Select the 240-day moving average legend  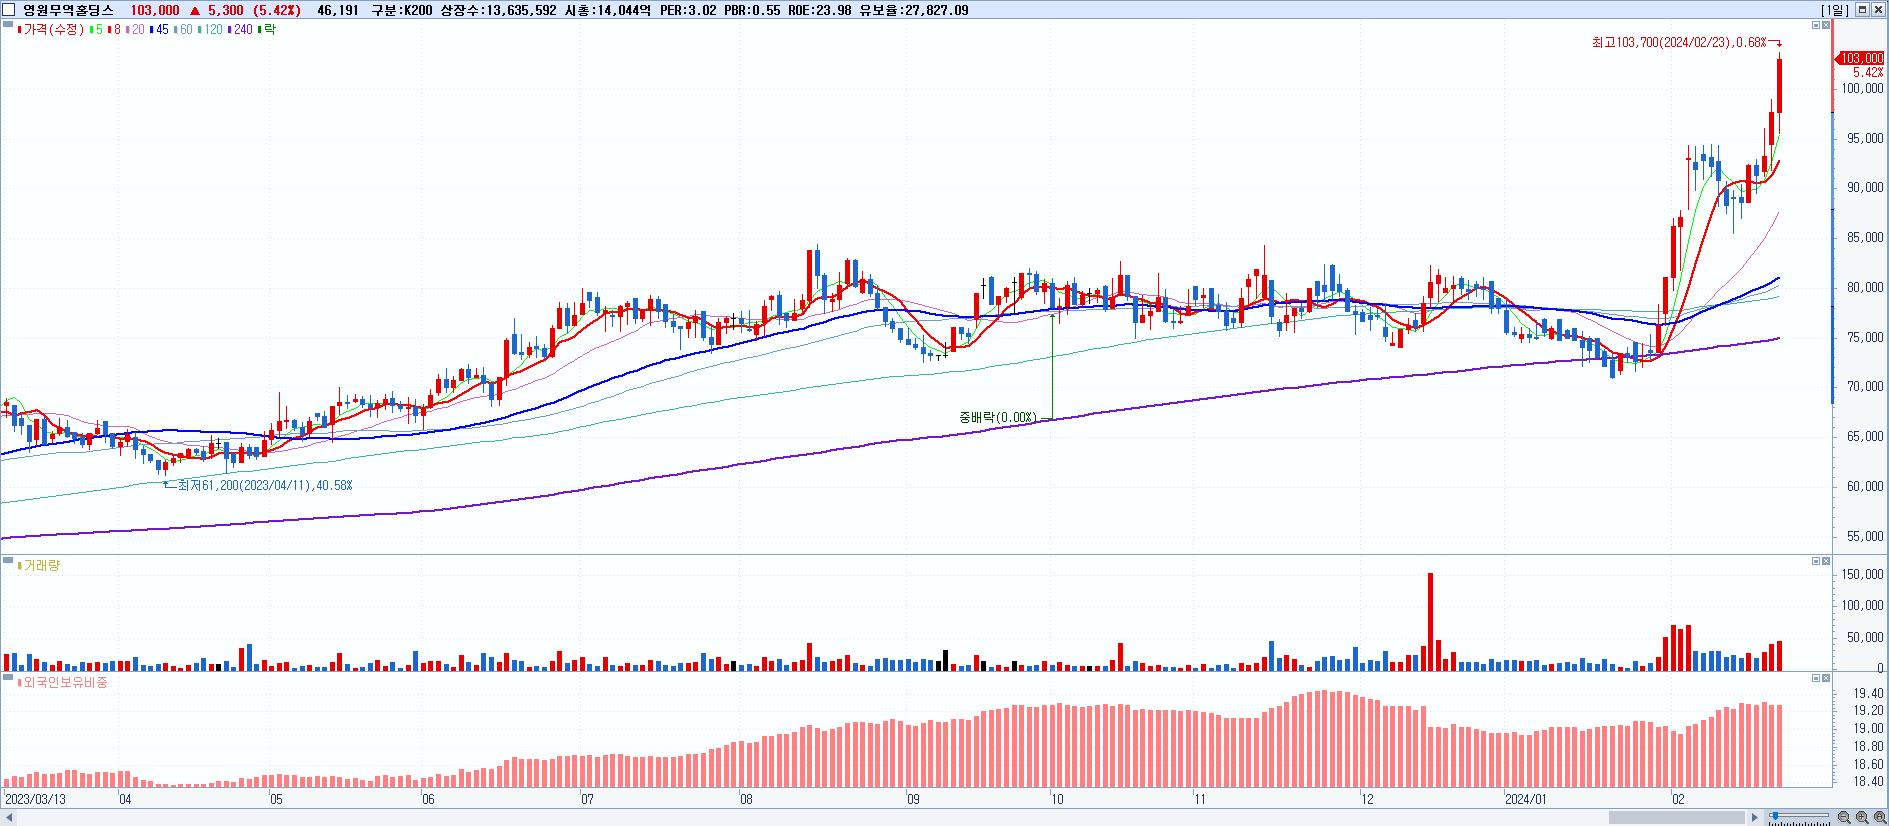[241, 30]
